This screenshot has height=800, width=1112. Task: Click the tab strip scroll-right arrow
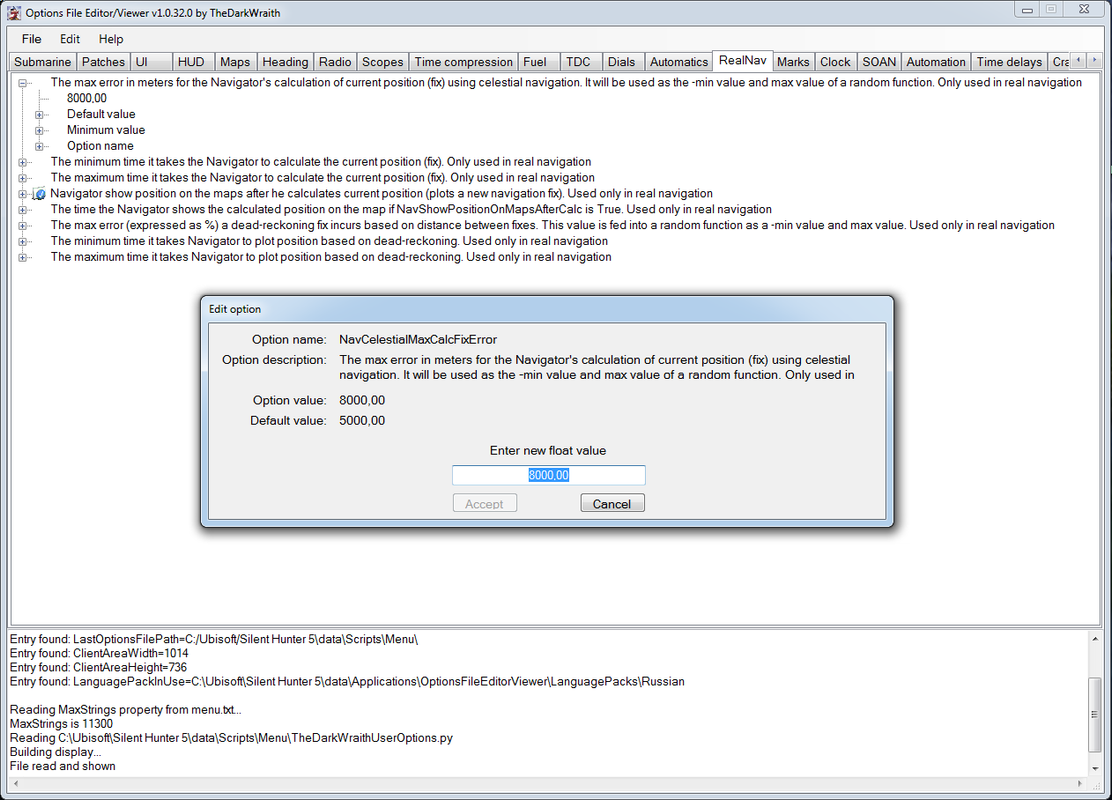point(1094,60)
